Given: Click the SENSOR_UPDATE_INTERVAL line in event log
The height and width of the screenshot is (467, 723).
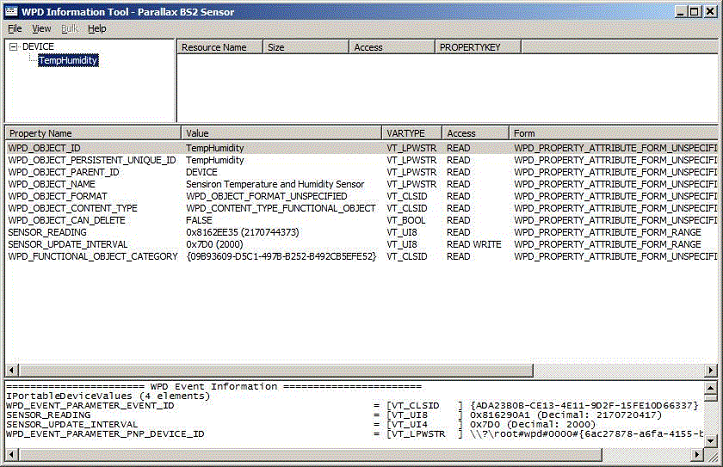Looking at the screenshot, I should 301,424.
